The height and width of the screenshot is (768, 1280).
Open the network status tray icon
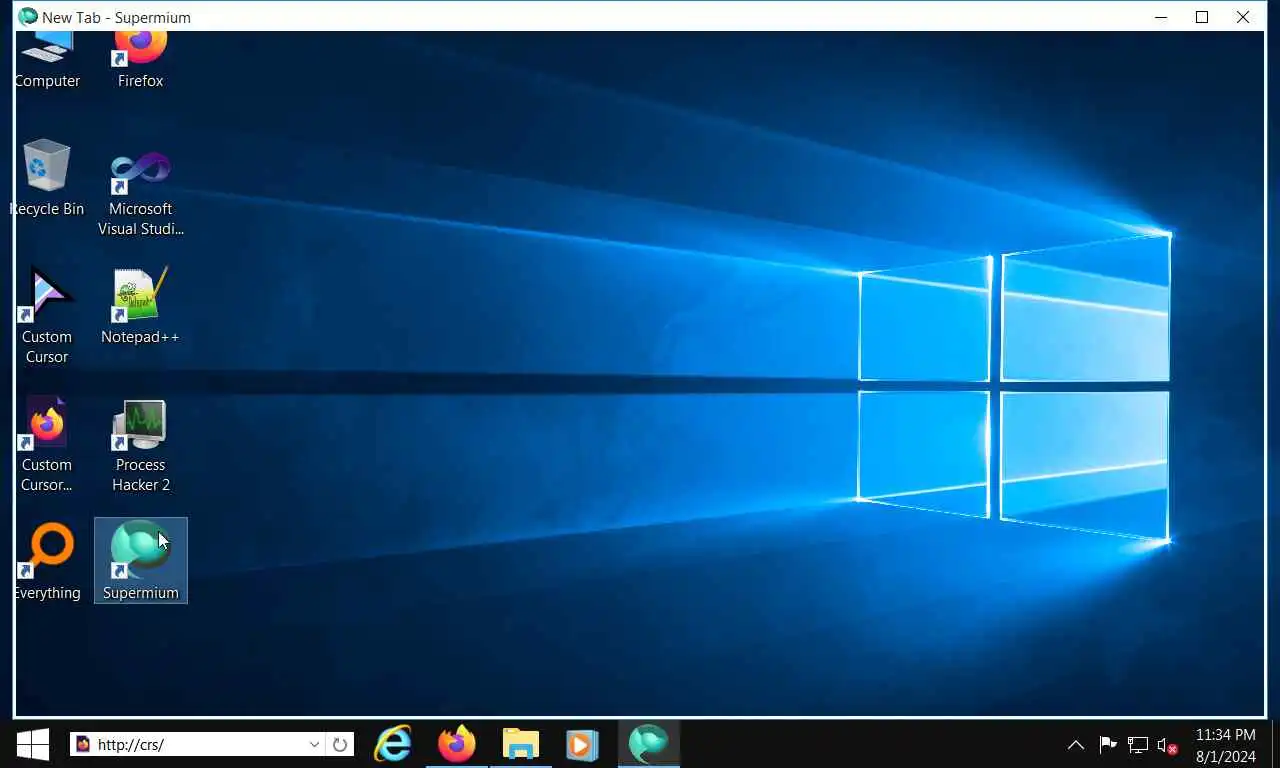[1137, 745]
